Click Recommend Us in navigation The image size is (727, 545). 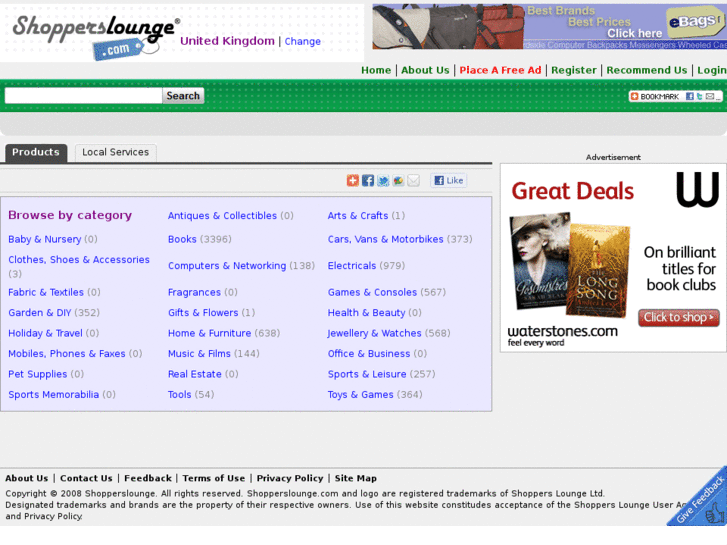click(646, 70)
